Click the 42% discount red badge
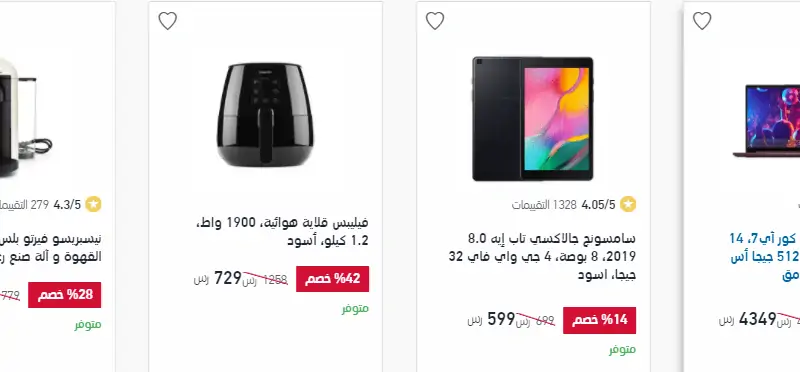Screen dimensions: 800x372 pyautogui.click(x=333, y=279)
